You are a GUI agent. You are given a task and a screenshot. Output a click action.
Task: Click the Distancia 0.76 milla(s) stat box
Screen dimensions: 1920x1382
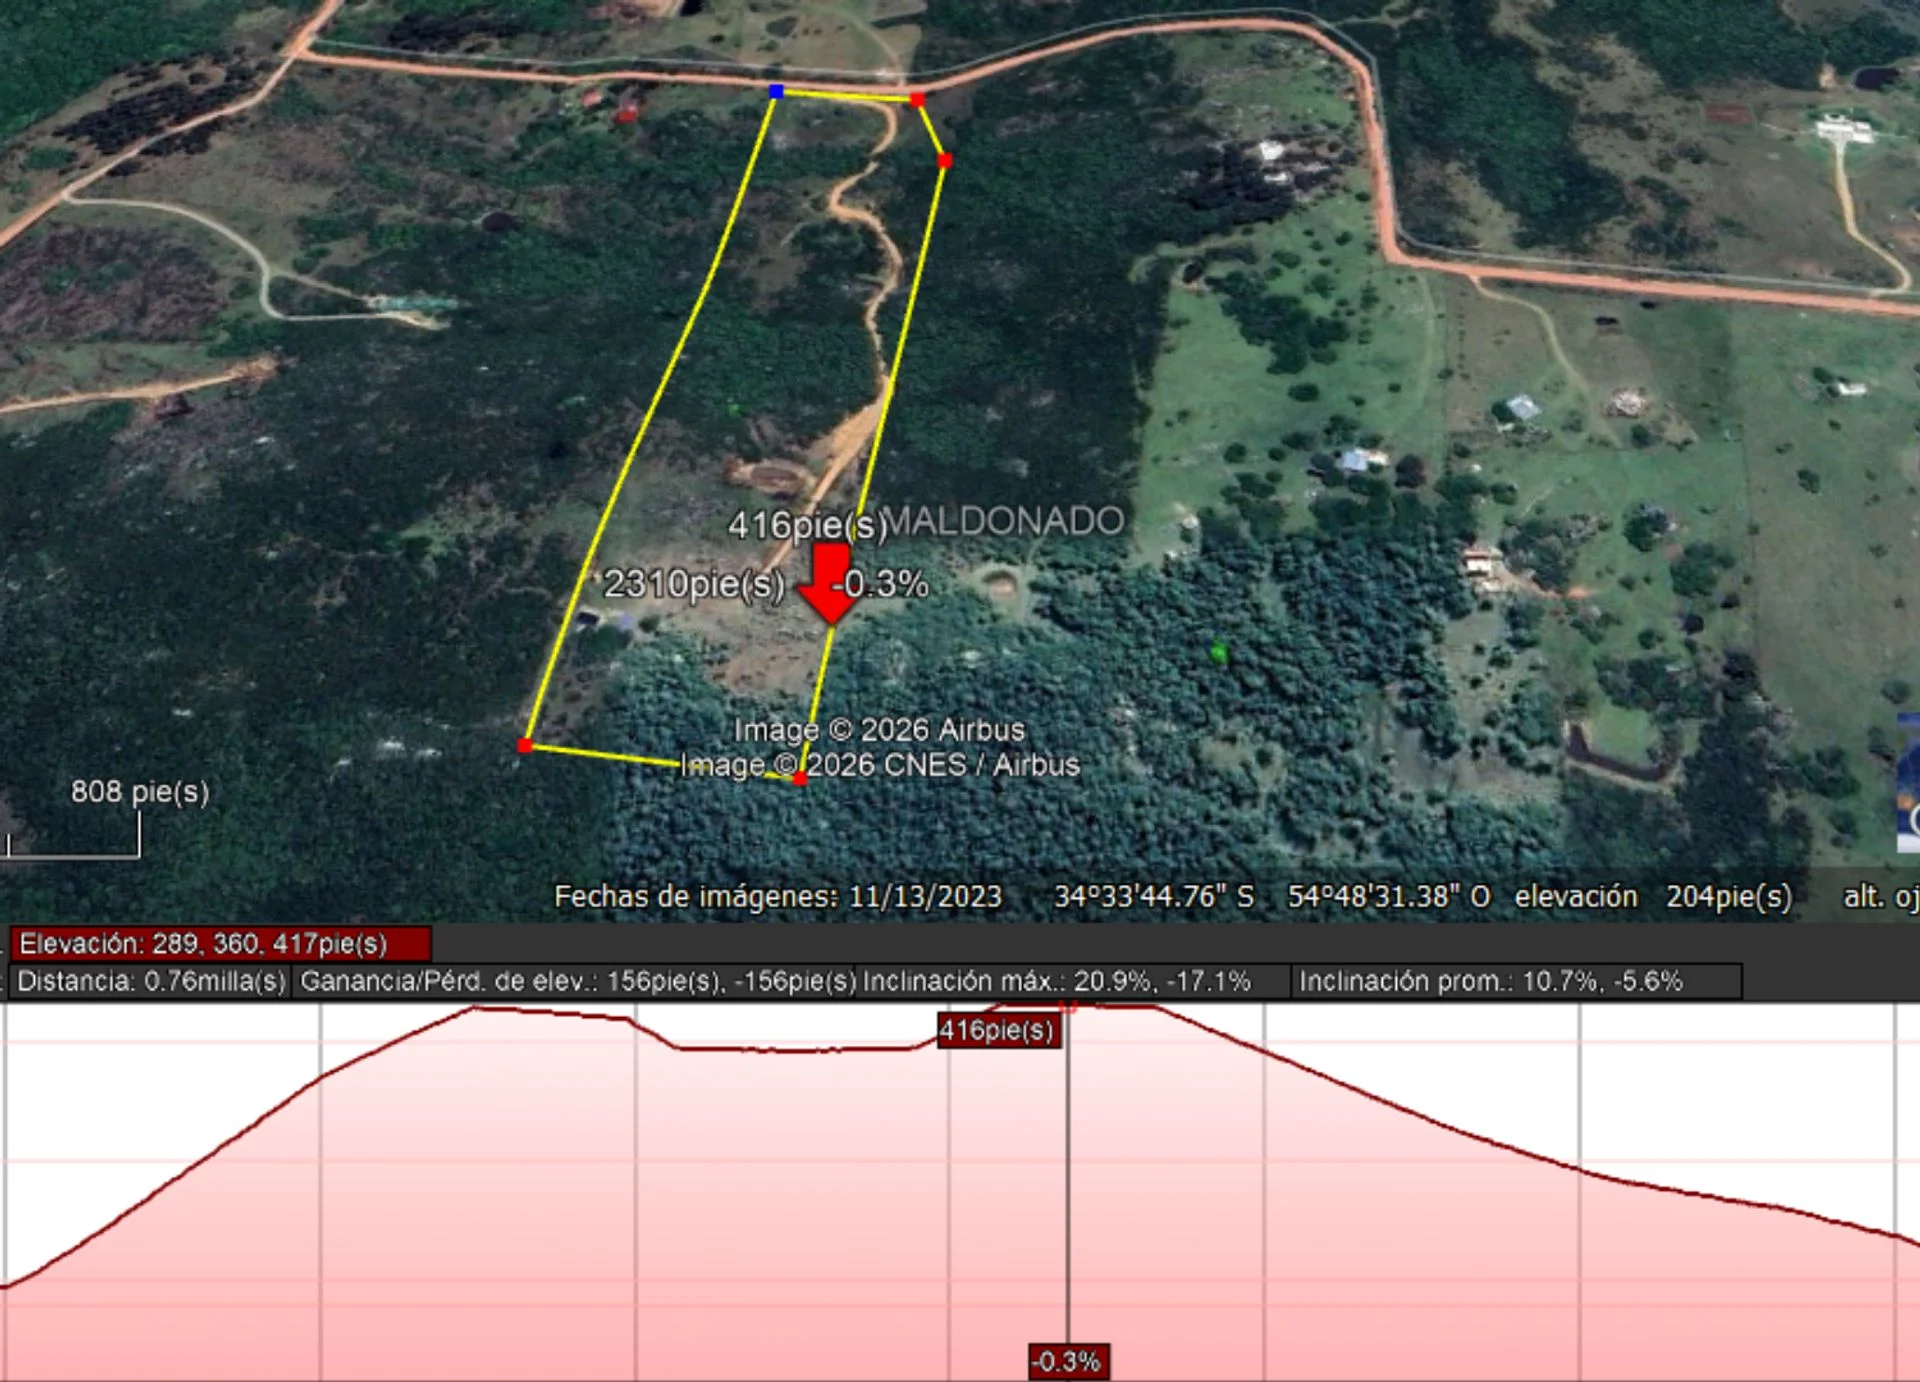pyautogui.click(x=150, y=981)
